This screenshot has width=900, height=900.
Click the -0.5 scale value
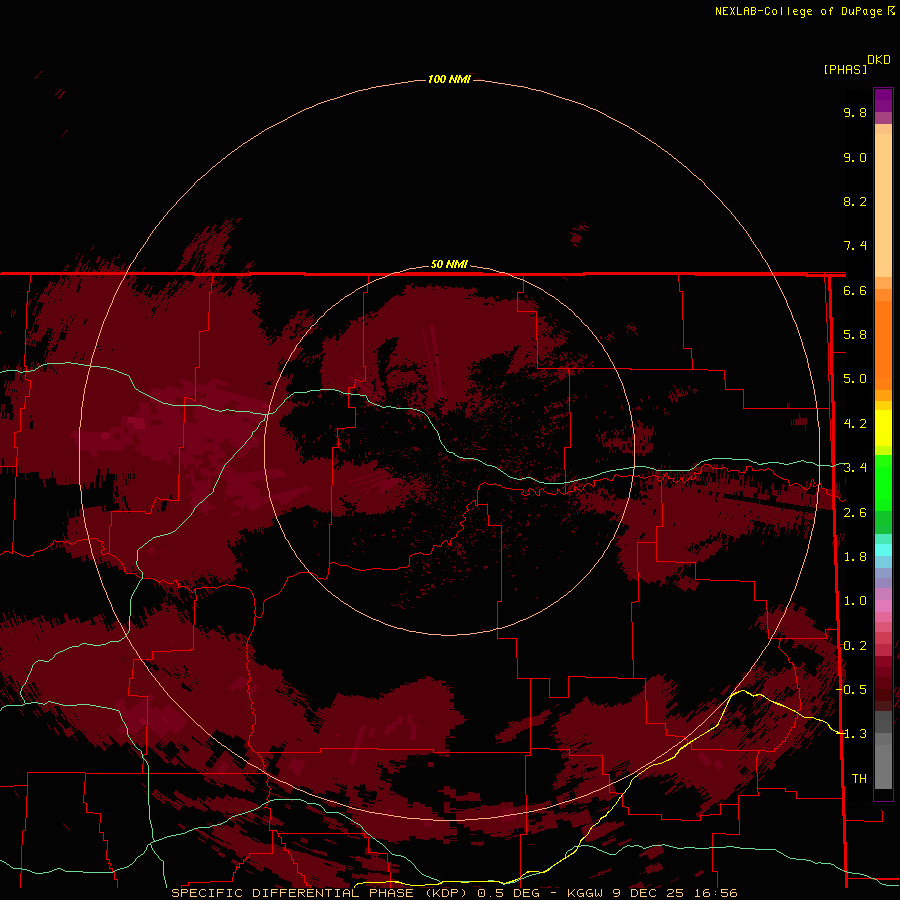pos(852,690)
